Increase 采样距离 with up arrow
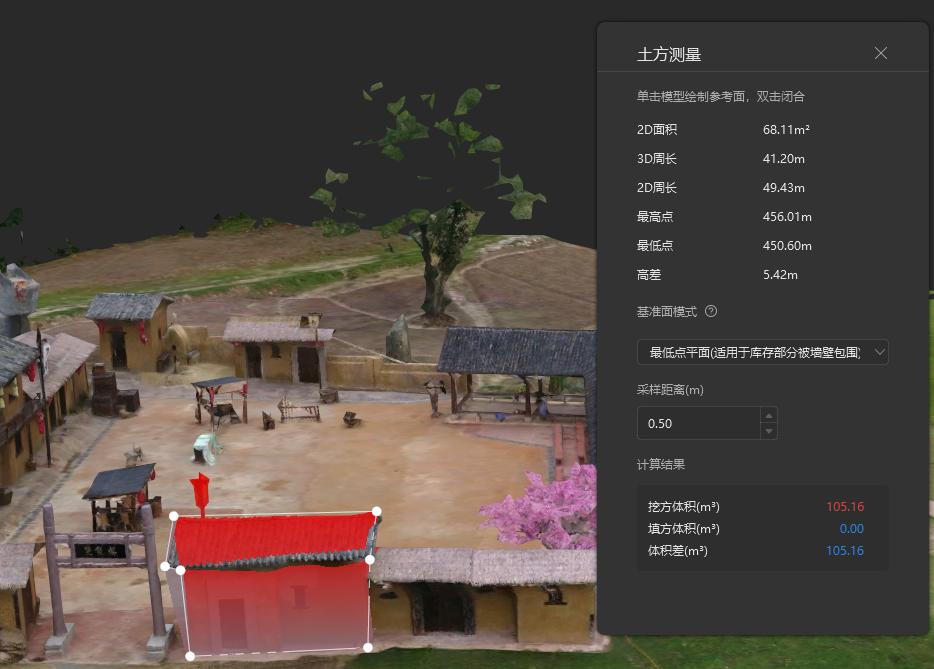 click(x=769, y=415)
